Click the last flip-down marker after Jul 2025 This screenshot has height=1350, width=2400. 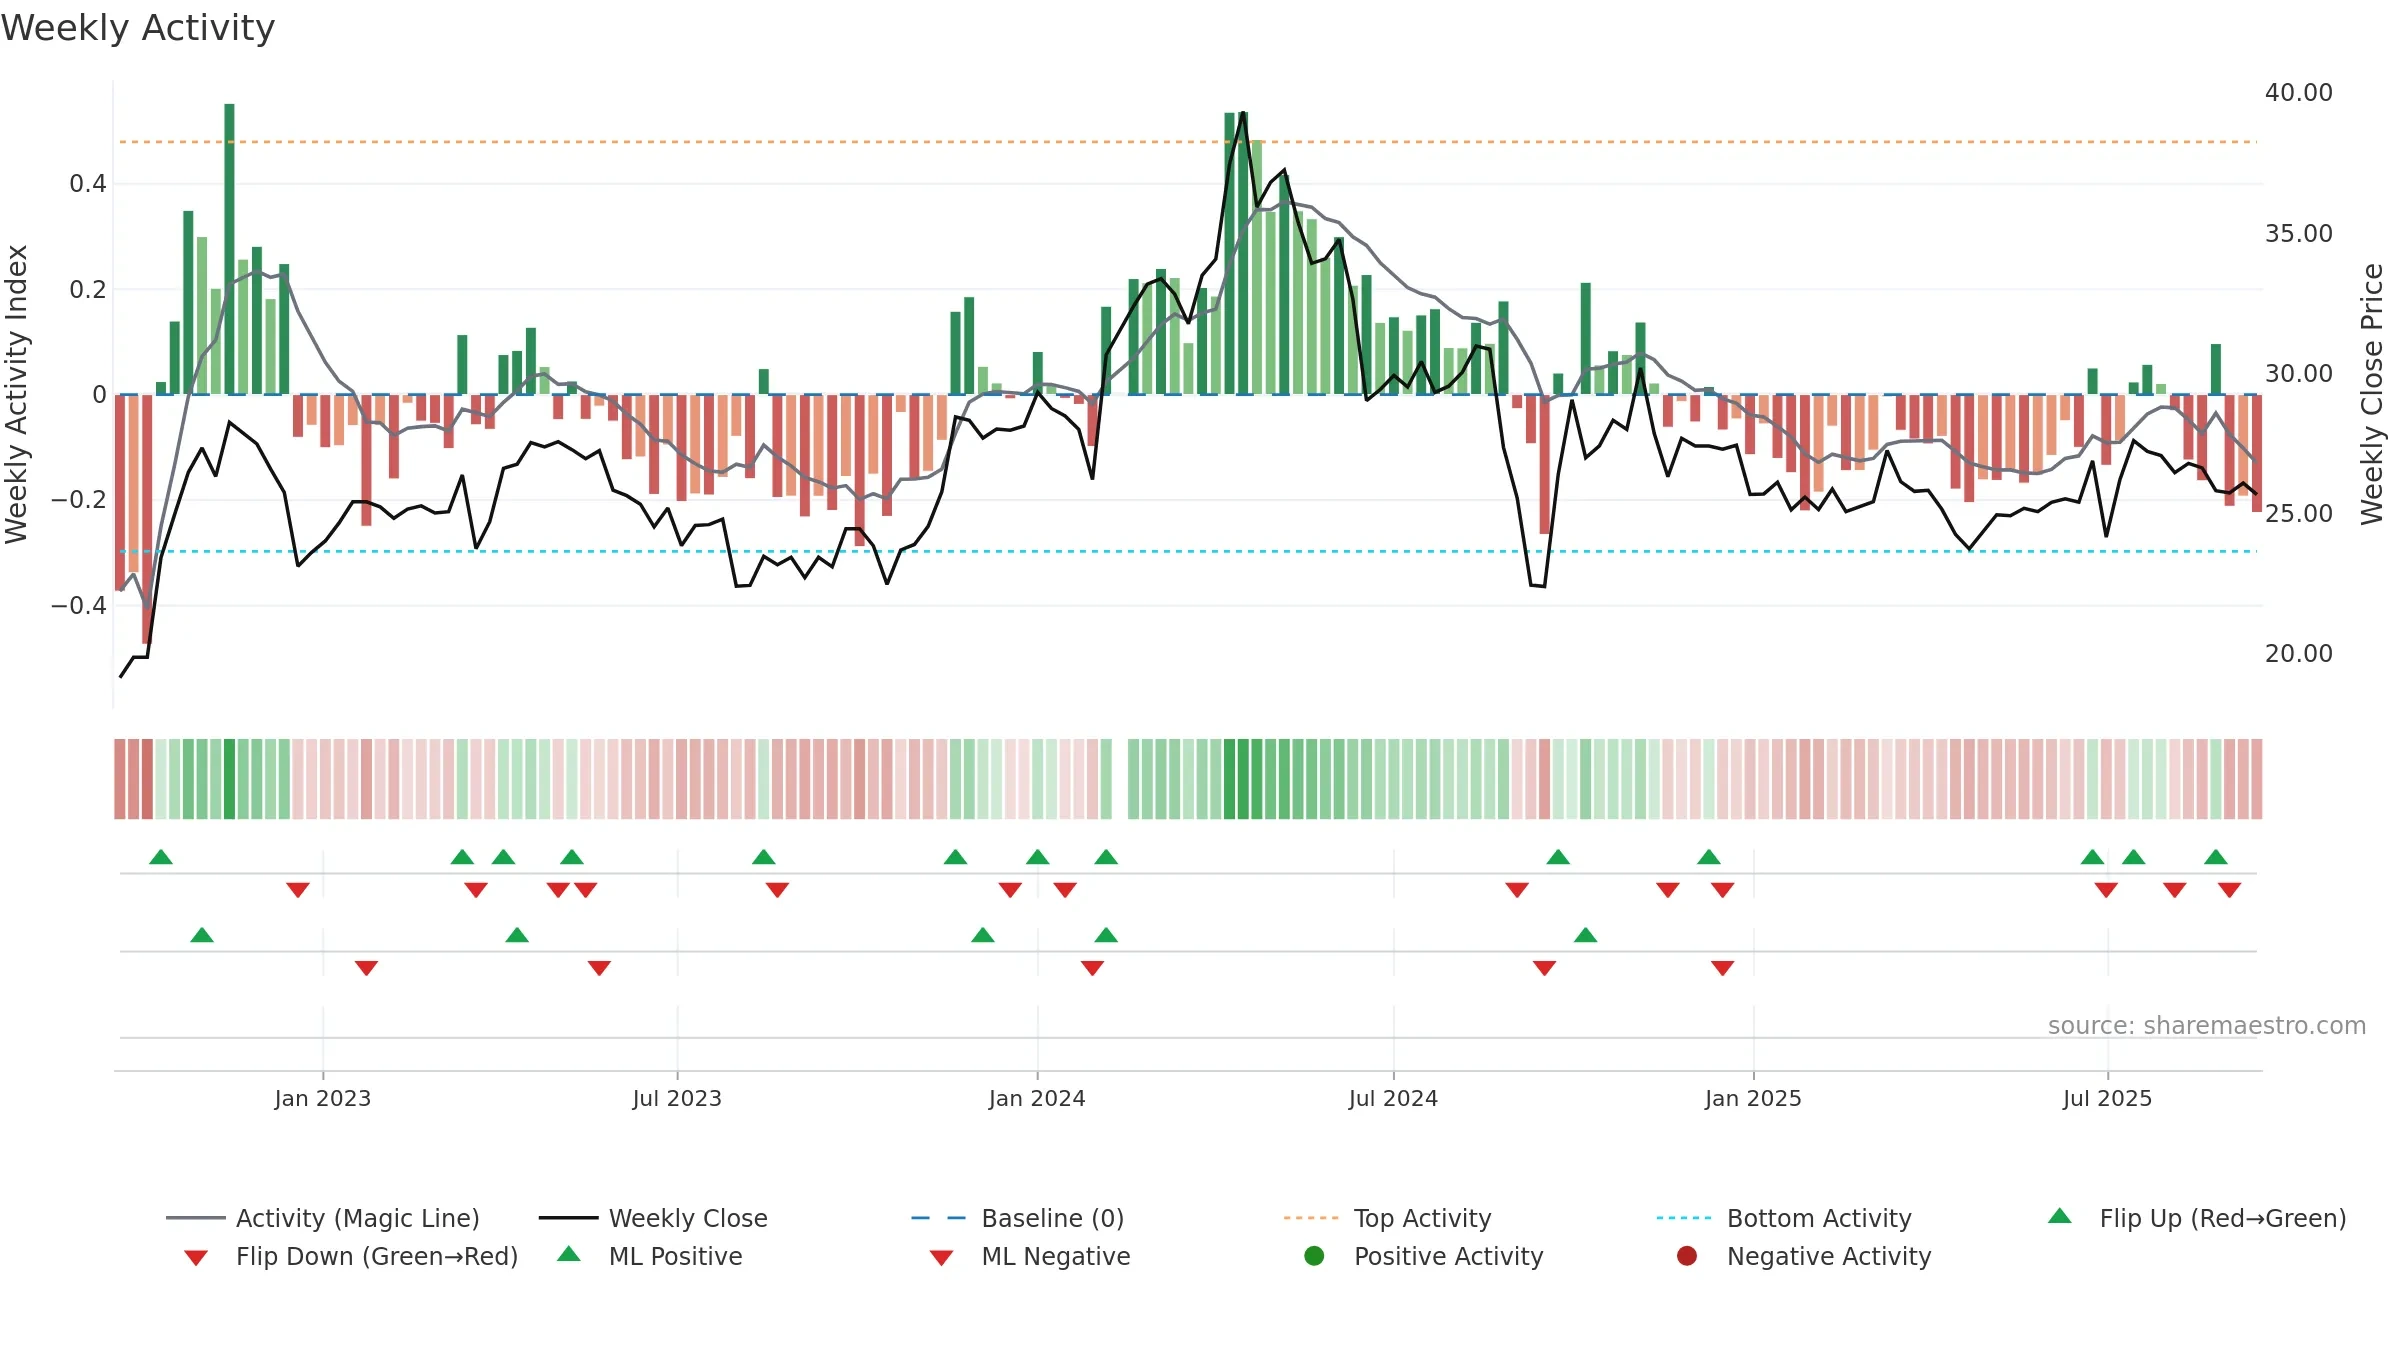click(2229, 890)
